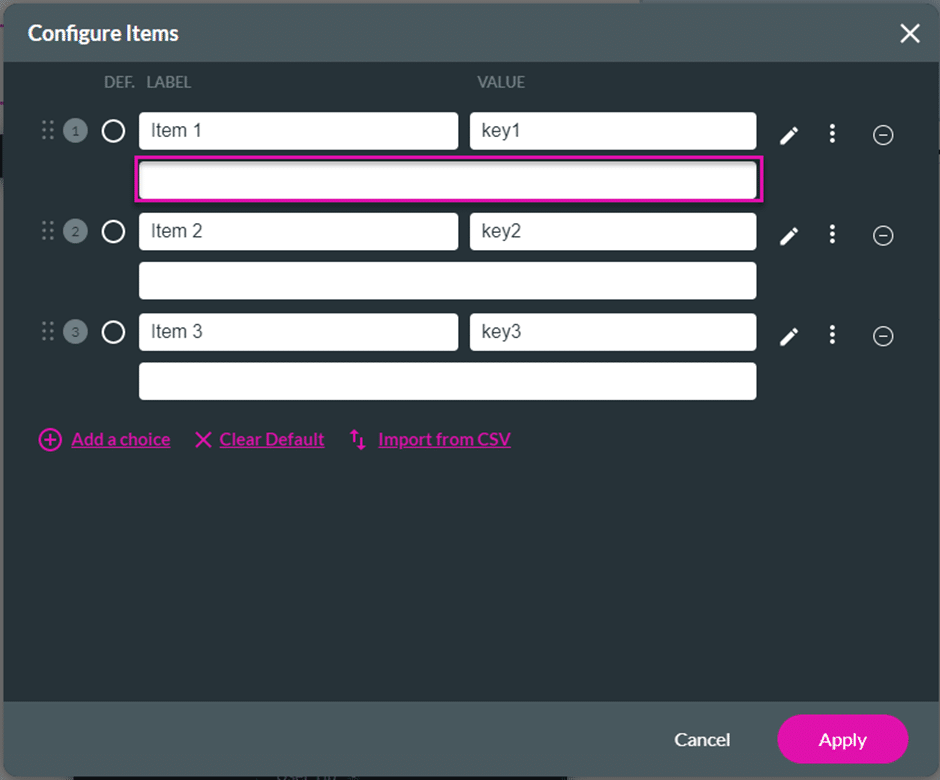The image size is (940, 780).
Task: Remove Item 2 with the minus icon
Action: click(883, 236)
